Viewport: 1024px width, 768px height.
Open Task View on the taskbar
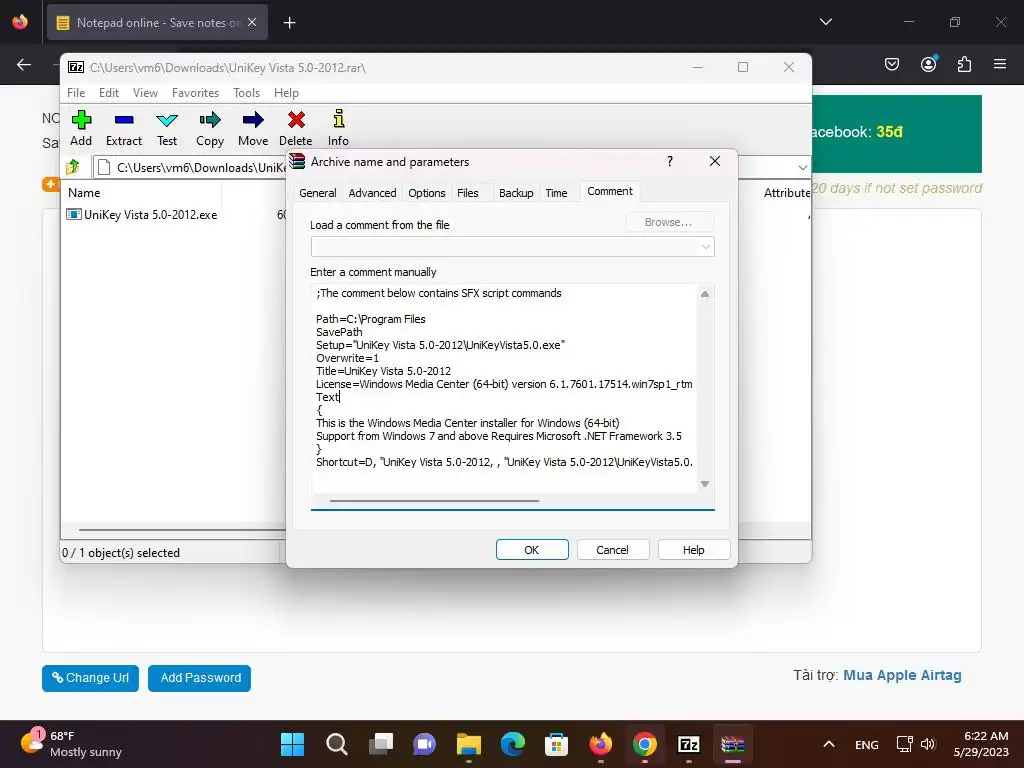point(381,744)
